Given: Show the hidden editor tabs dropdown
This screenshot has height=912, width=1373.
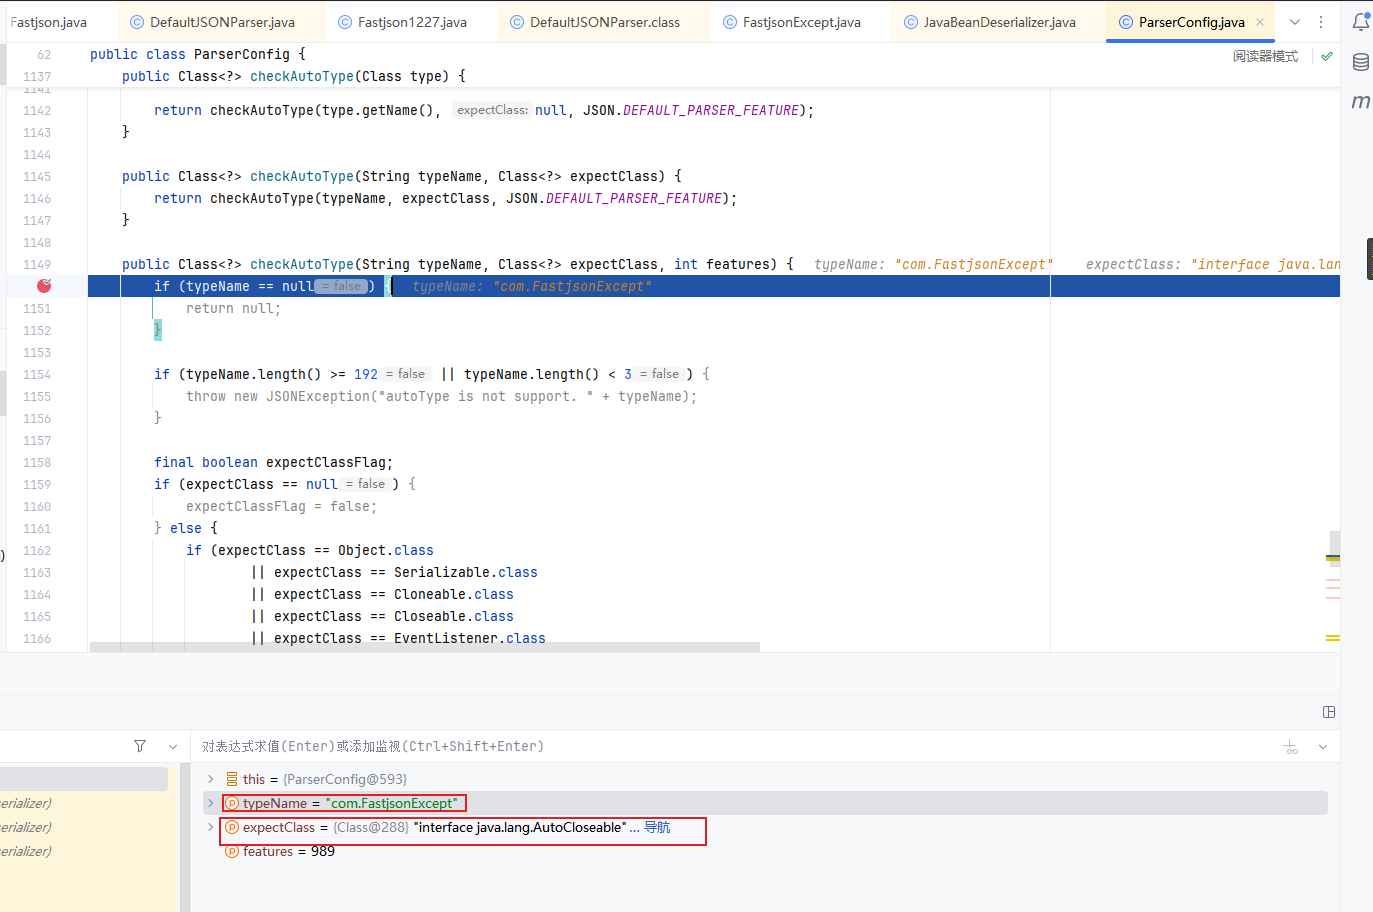Looking at the screenshot, I should pos(1295,22).
